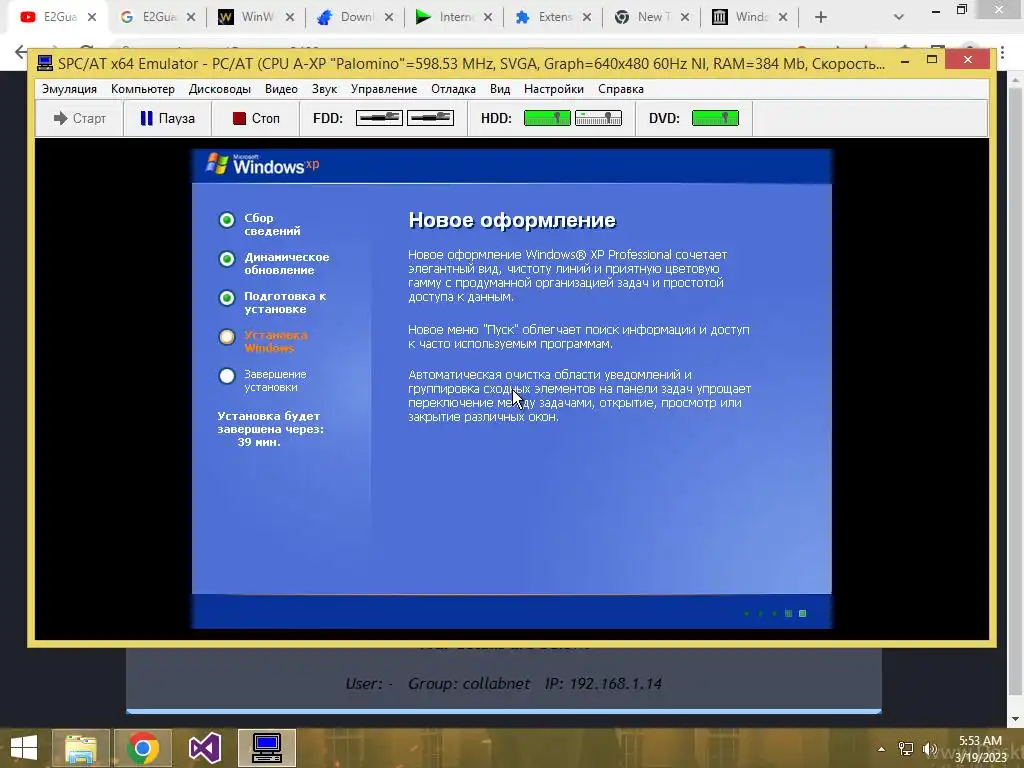Switch to the Extens browser tab
1024x768 pixels.
coord(553,17)
